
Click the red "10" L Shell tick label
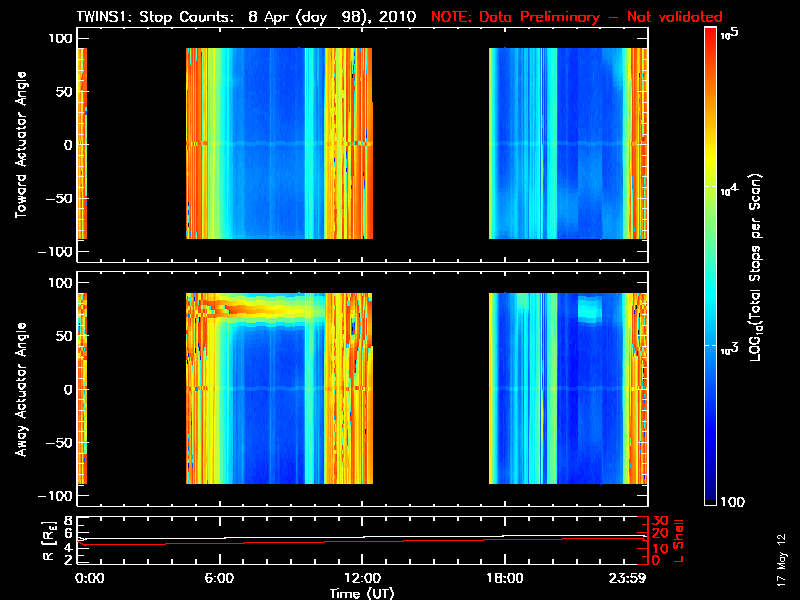coord(660,548)
